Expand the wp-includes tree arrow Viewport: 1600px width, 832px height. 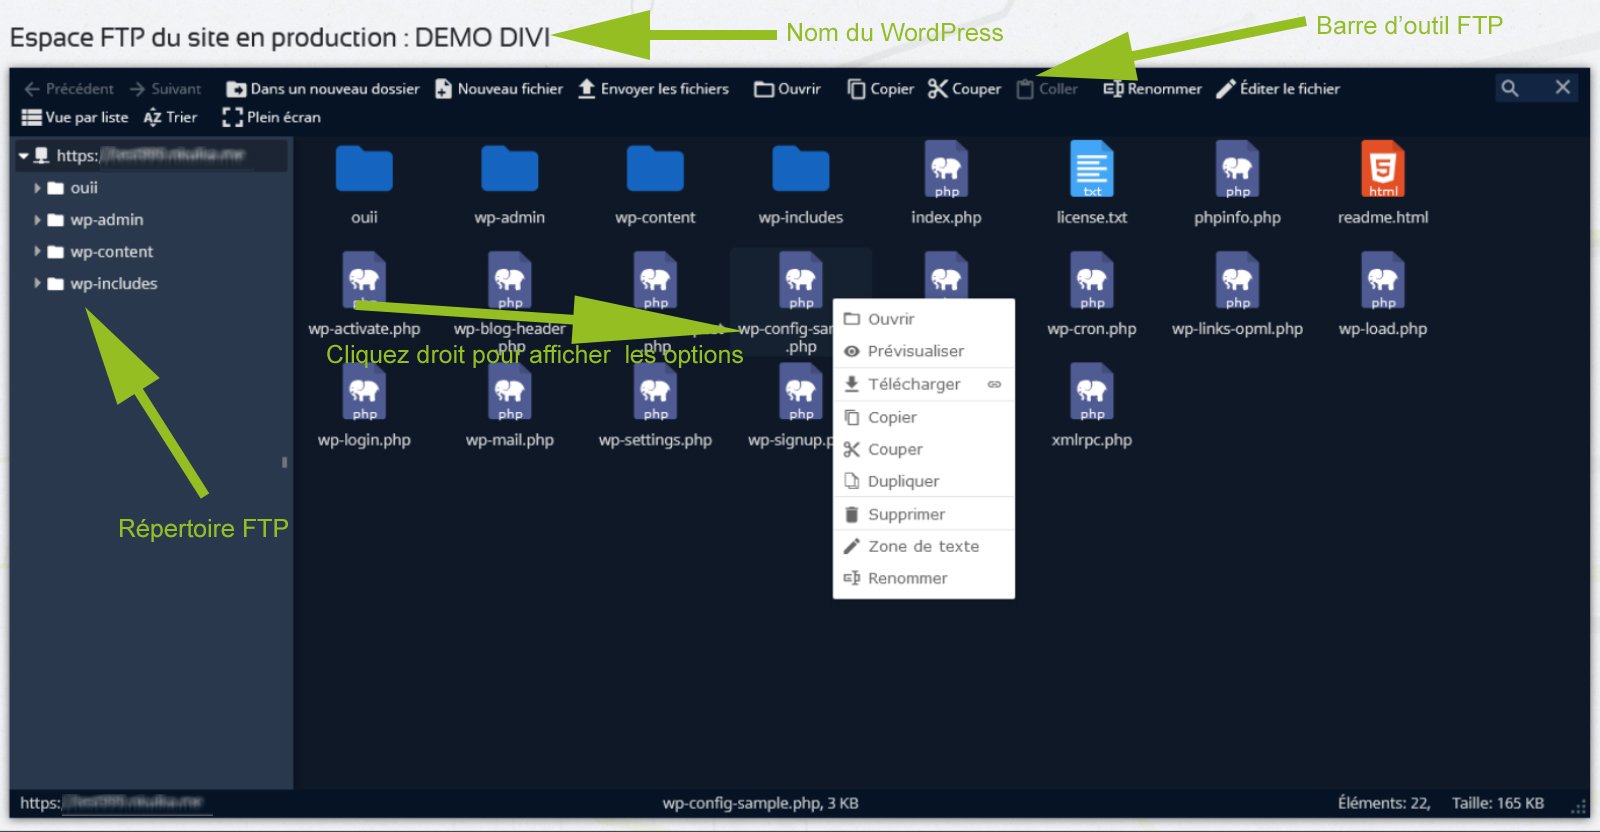coord(38,284)
